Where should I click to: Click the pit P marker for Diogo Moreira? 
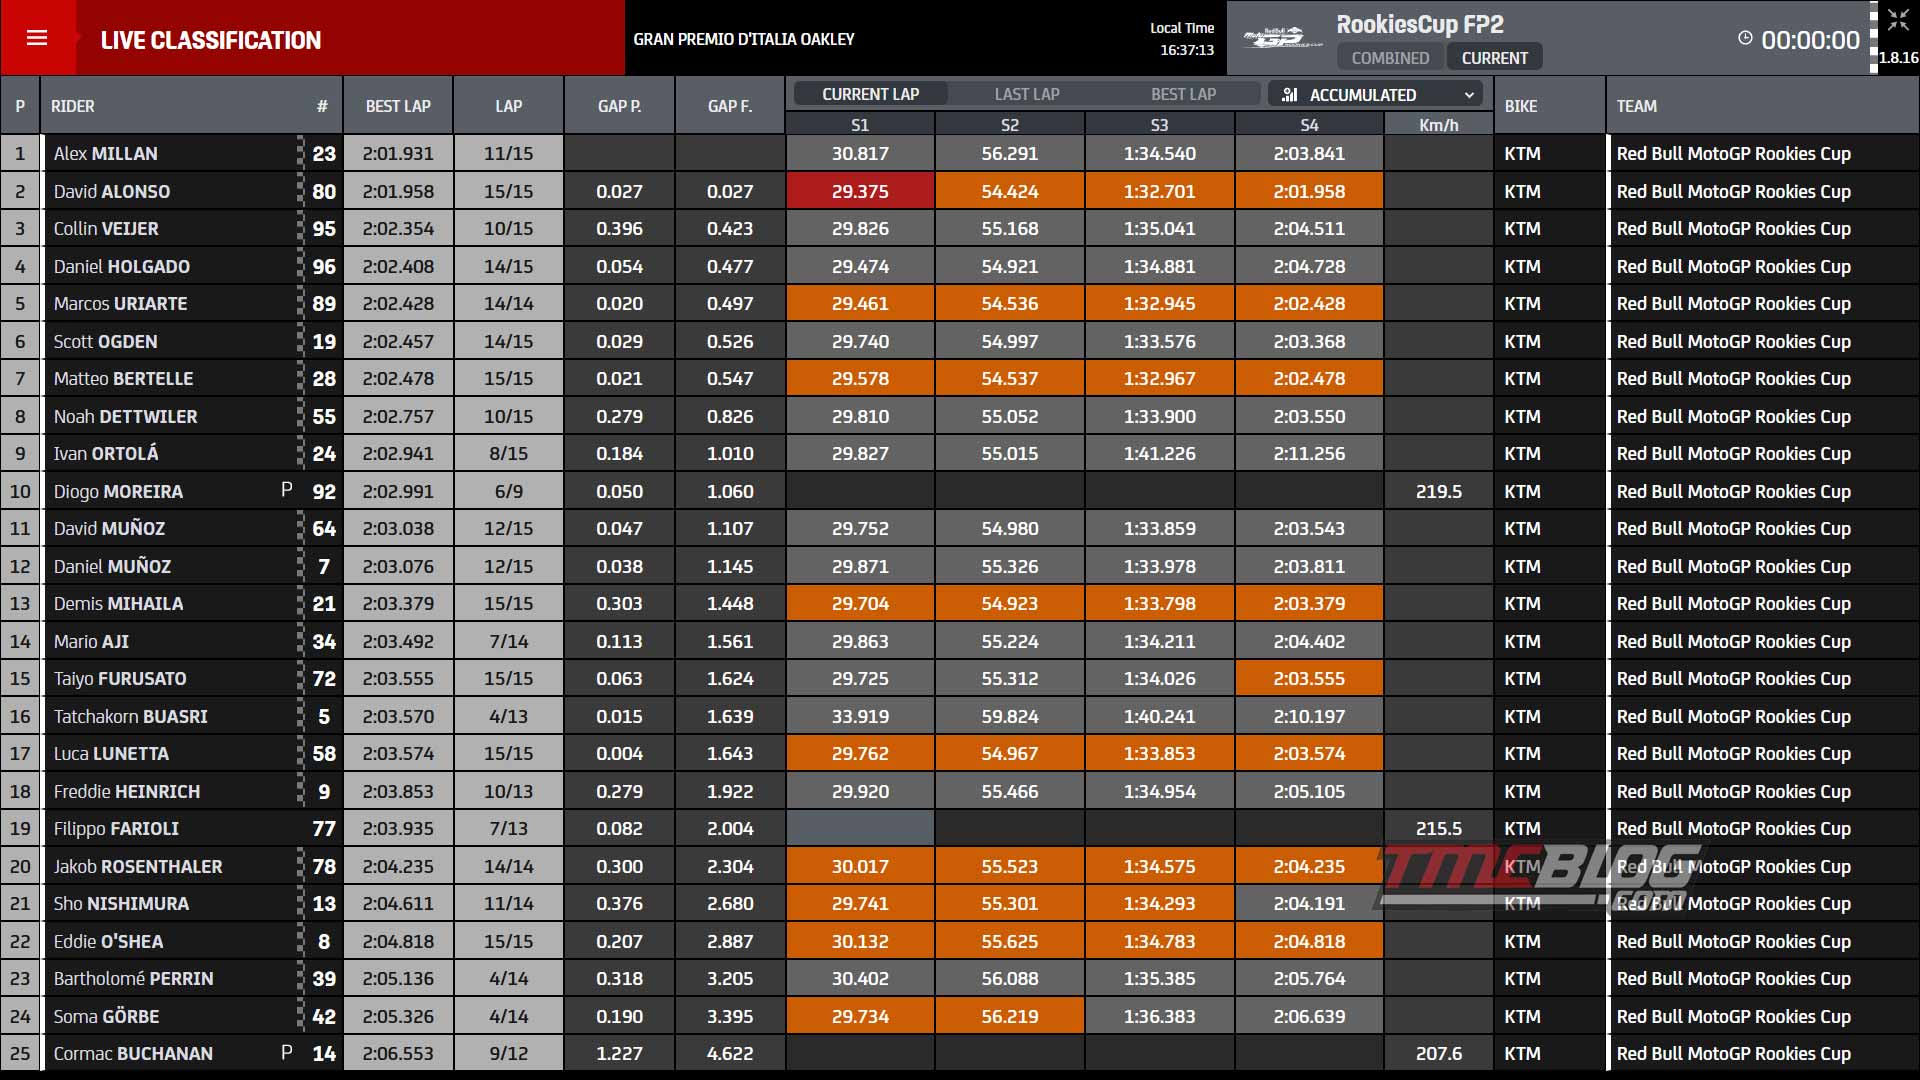pos(287,490)
